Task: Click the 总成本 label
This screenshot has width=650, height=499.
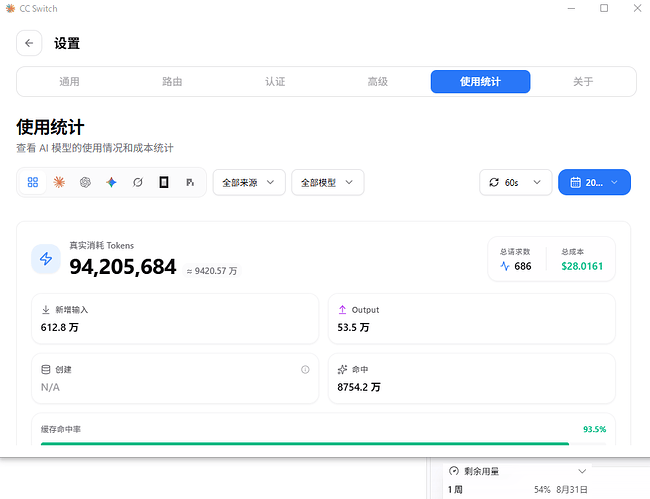Action: click(572, 252)
